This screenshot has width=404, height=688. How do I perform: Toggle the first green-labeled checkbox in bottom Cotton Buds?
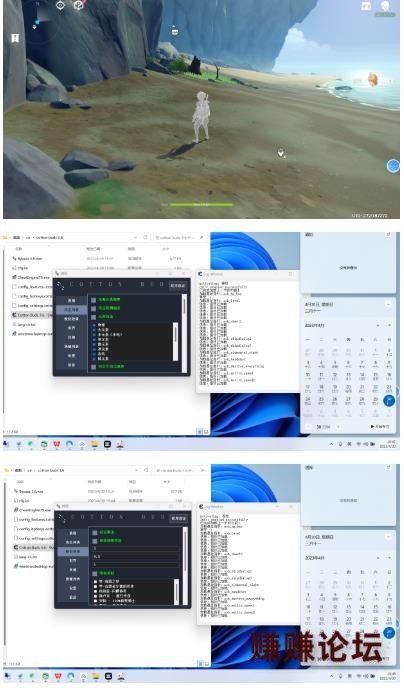click(95, 533)
